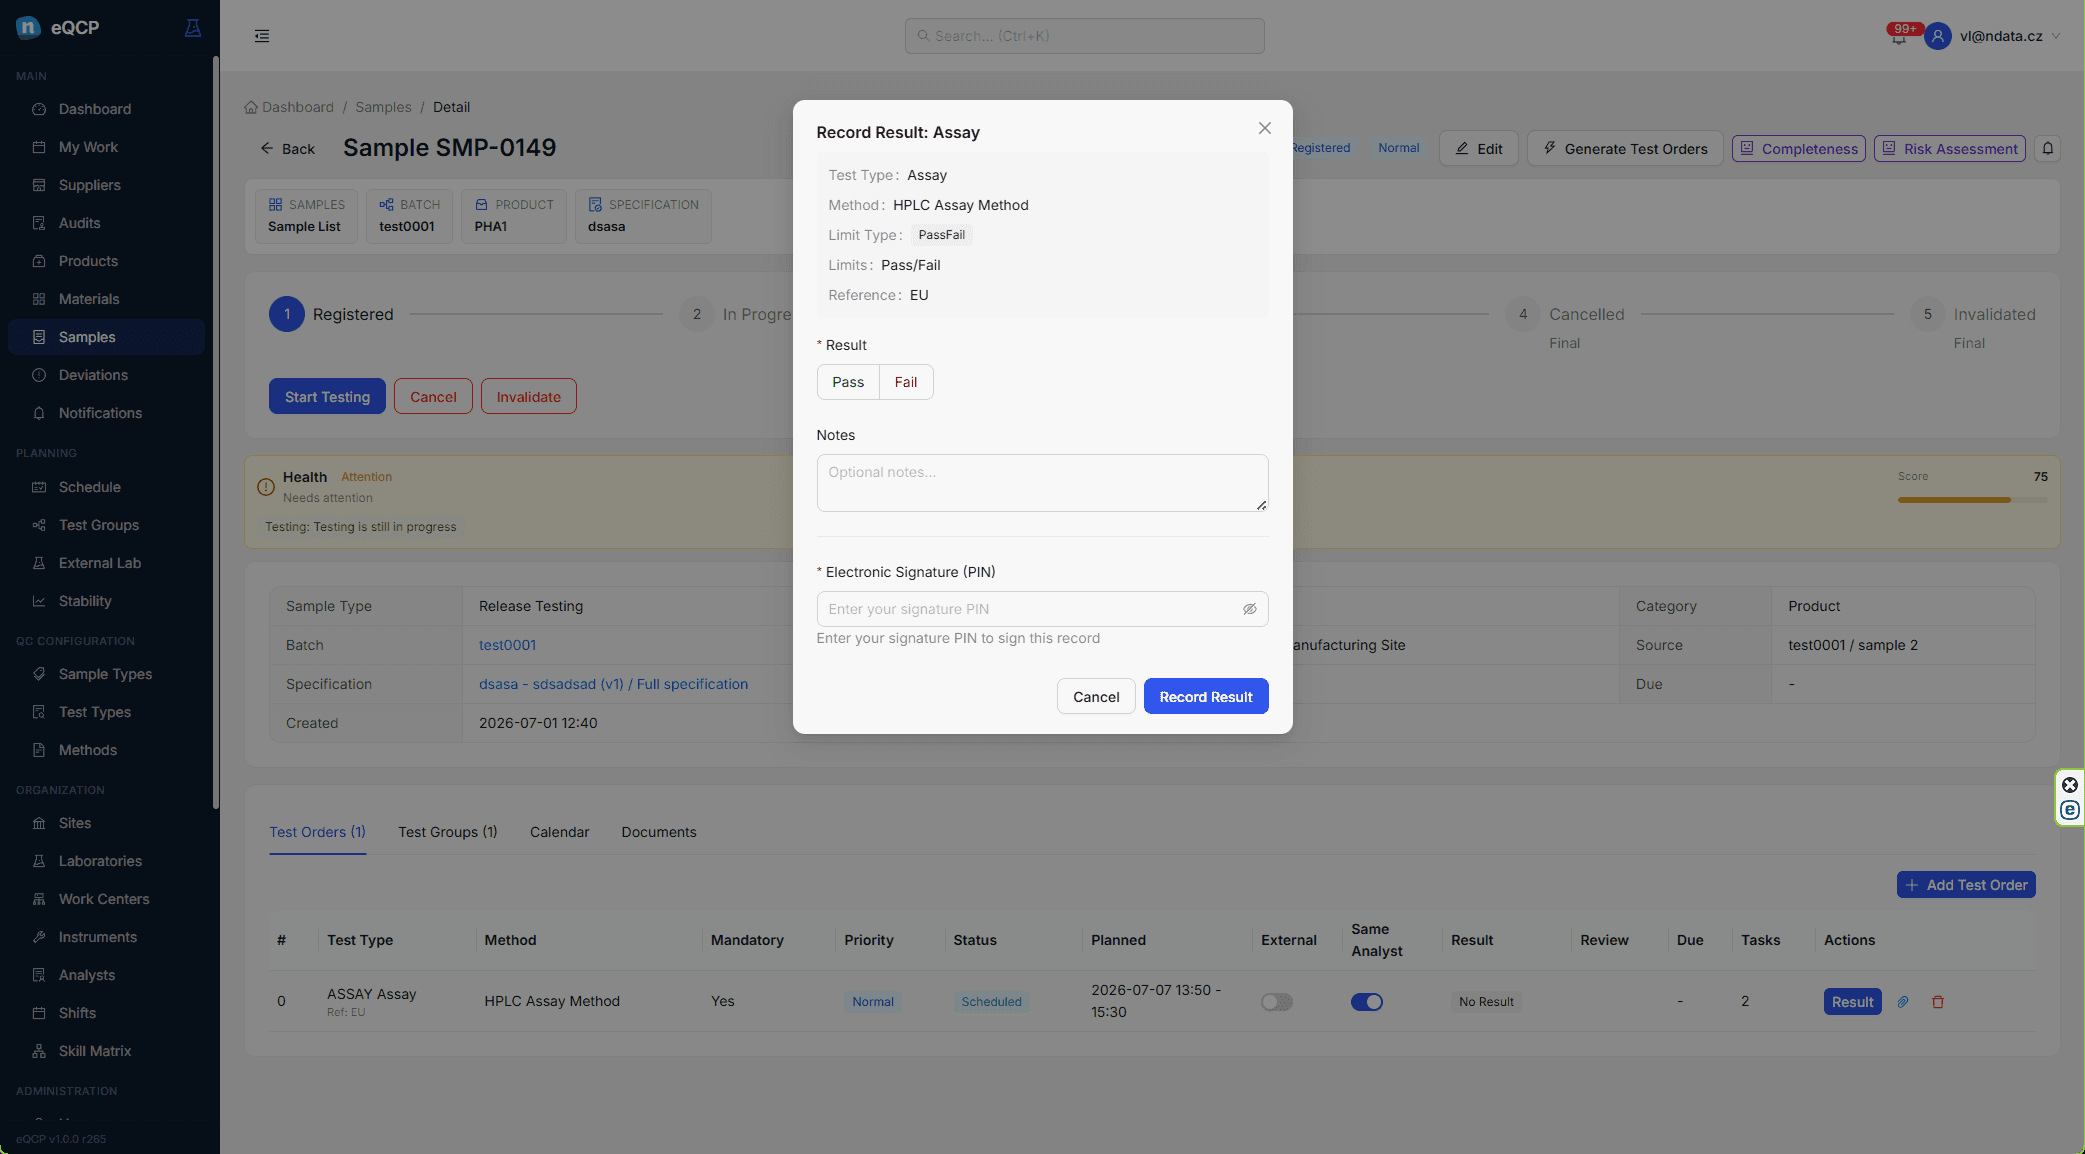
Task: Click the Back button
Action: pyautogui.click(x=287, y=149)
